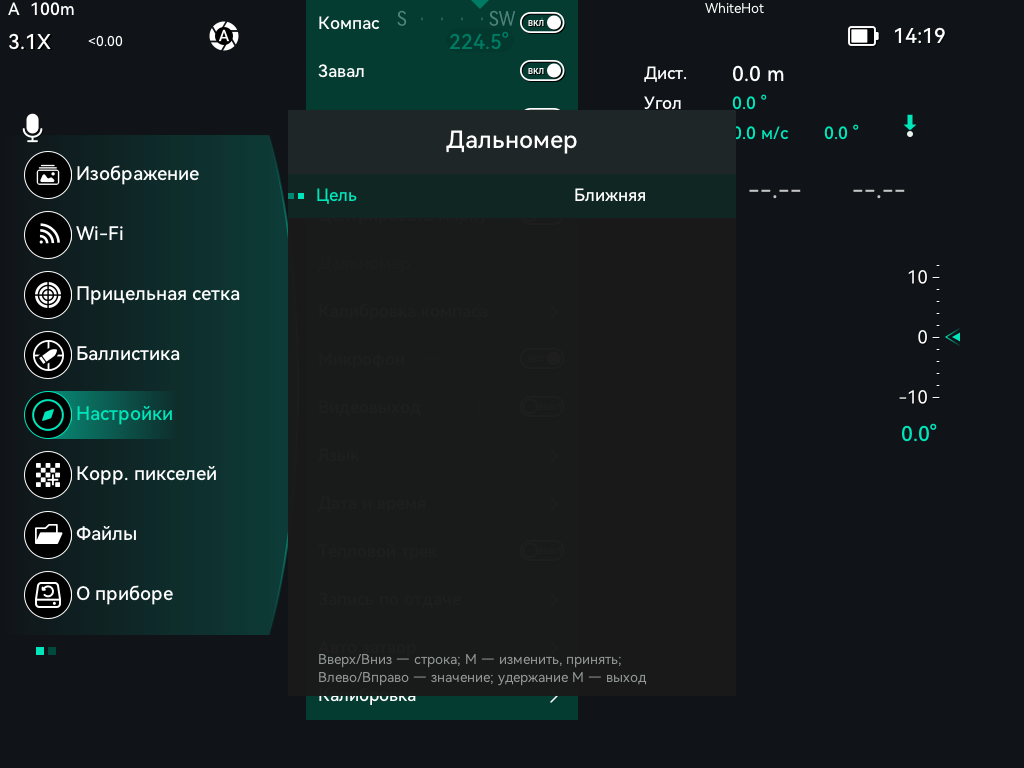The height and width of the screenshot is (768, 1024).
Task: Turn off the Завал switch
Action: (x=542, y=71)
